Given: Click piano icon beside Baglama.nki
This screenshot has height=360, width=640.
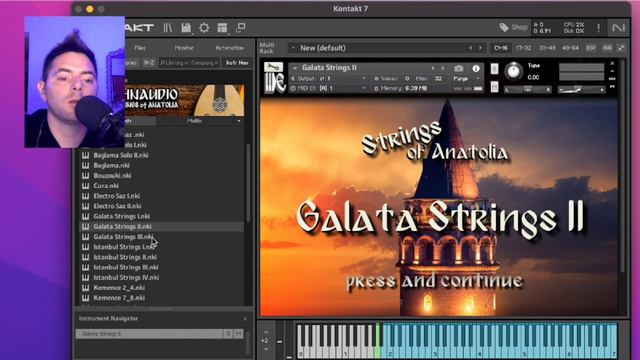Looking at the screenshot, I should point(85,165).
